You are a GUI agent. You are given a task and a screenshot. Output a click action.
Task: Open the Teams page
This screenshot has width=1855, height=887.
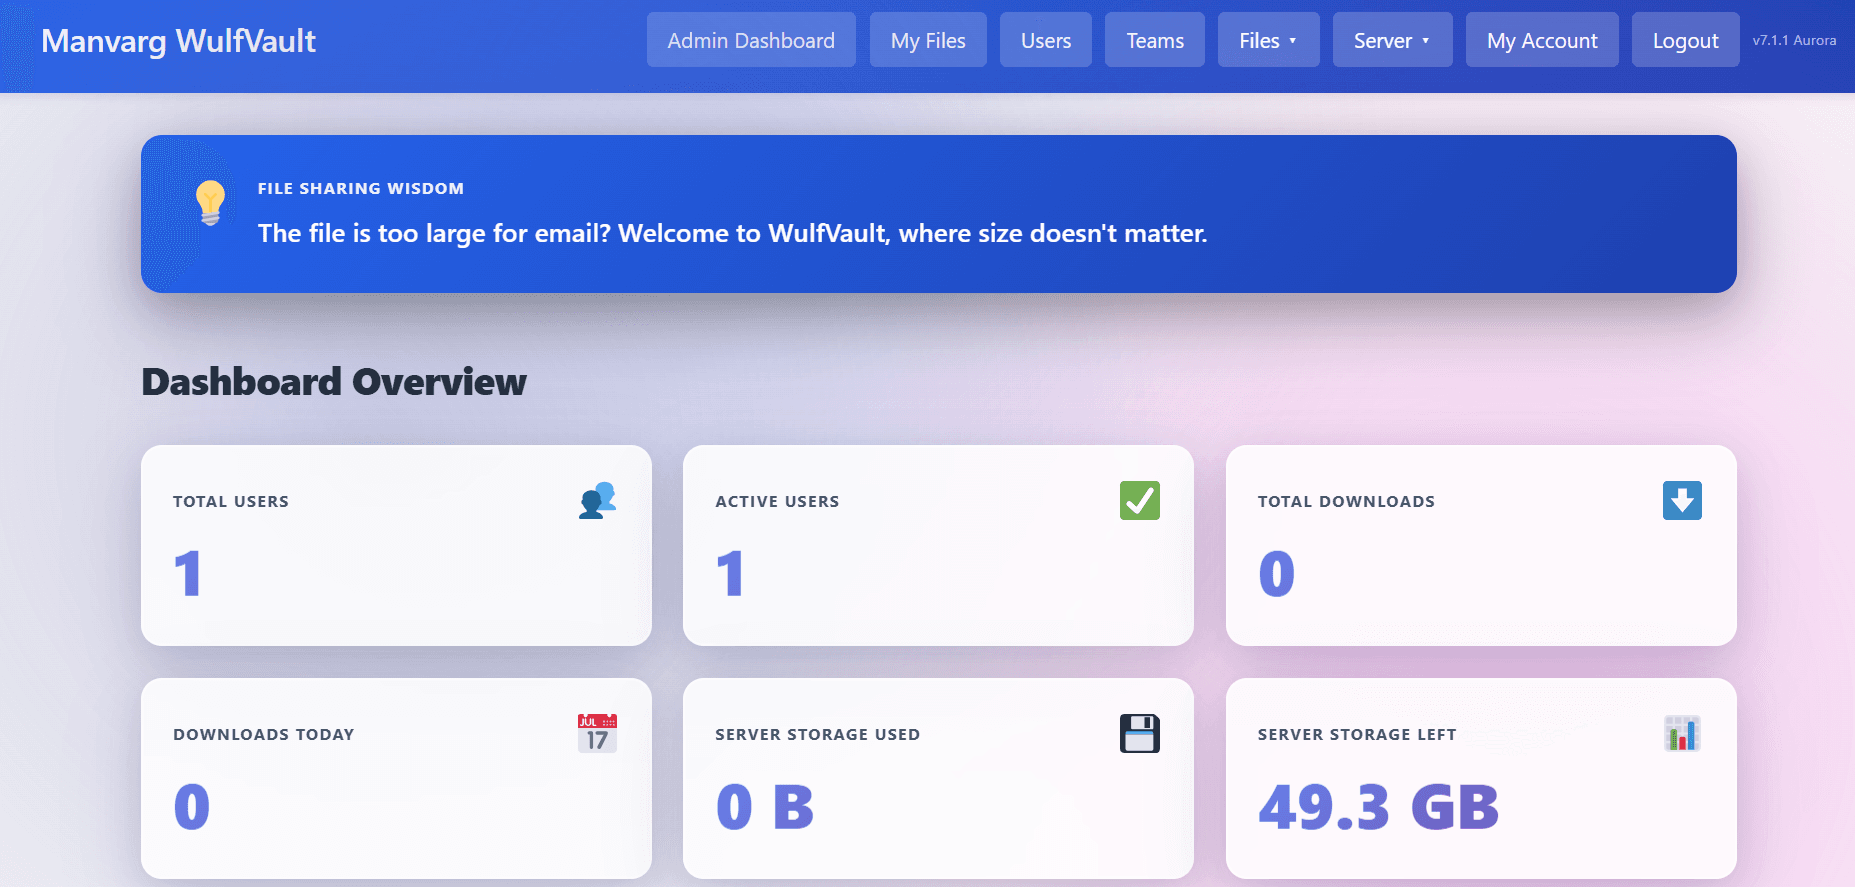click(1155, 40)
